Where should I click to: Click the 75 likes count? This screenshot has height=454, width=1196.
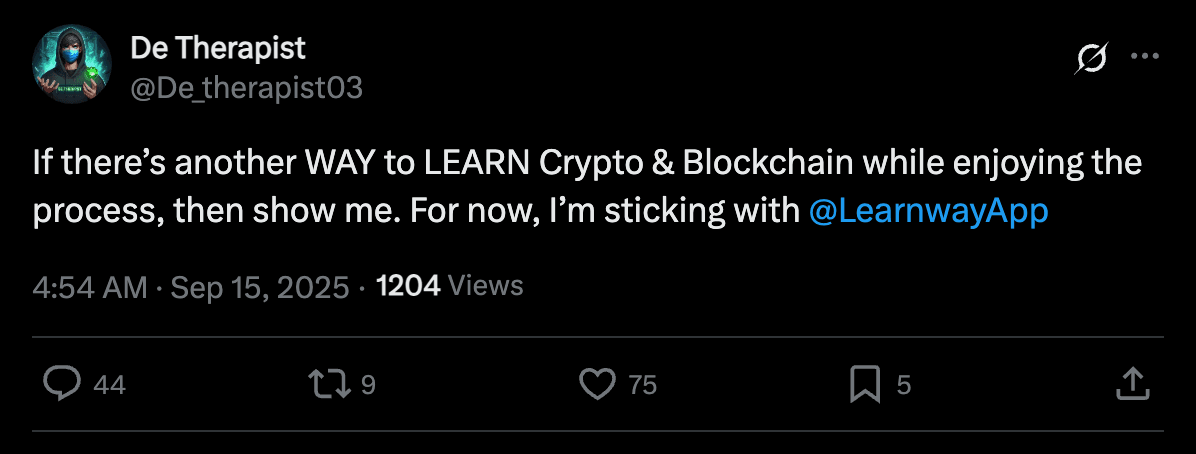click(642, 385)
